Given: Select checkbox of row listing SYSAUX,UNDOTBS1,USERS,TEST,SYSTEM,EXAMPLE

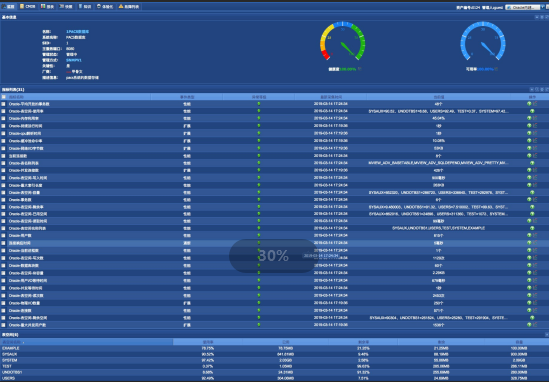Looking at the screenshot, I should tap(4, 228).
